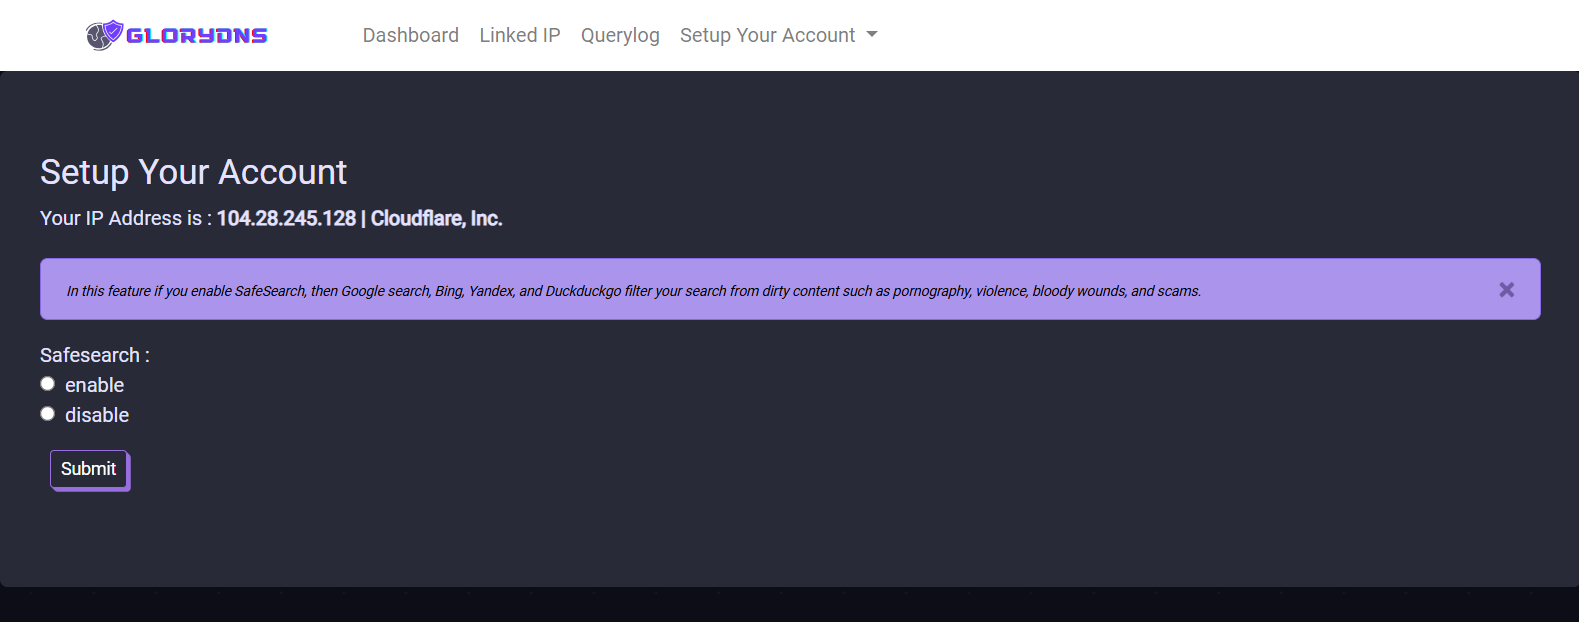The image size is (1579, 622).
Task: Select the disable Safesearch radio option
Action: (47, 414)
